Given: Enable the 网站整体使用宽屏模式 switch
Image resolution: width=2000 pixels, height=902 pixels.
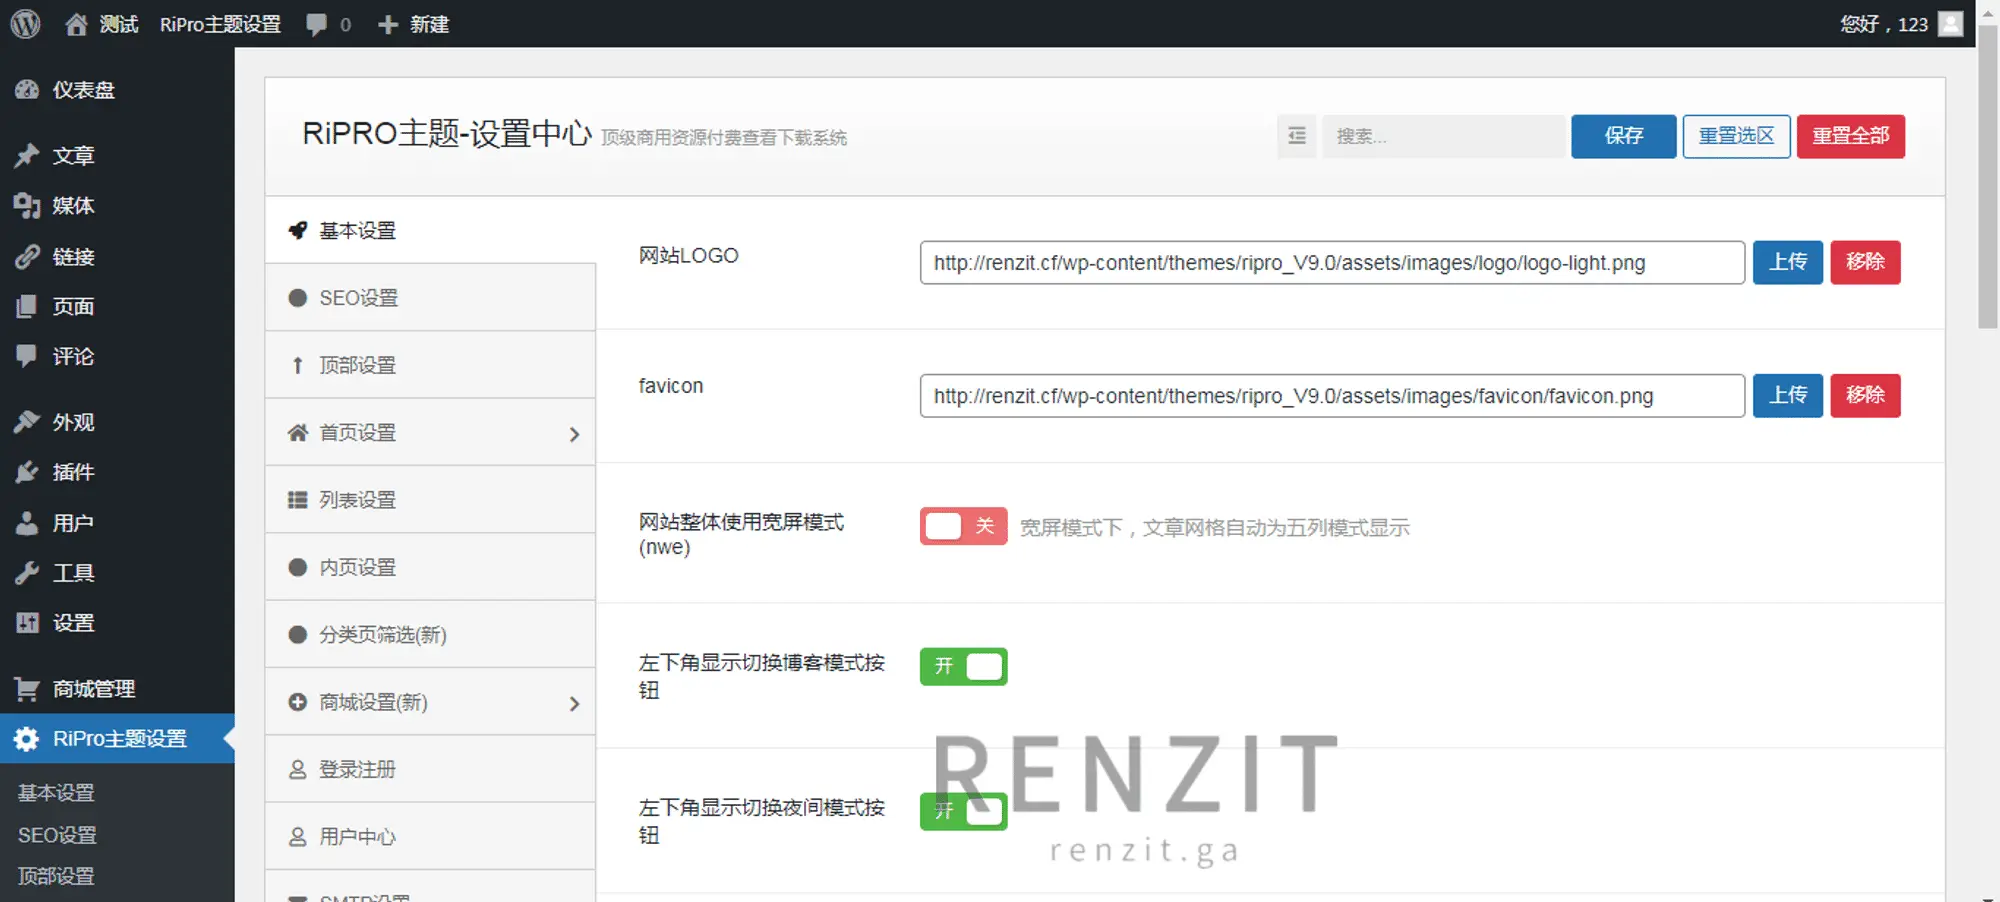Looking at the screenshot, I should [963, 526].
